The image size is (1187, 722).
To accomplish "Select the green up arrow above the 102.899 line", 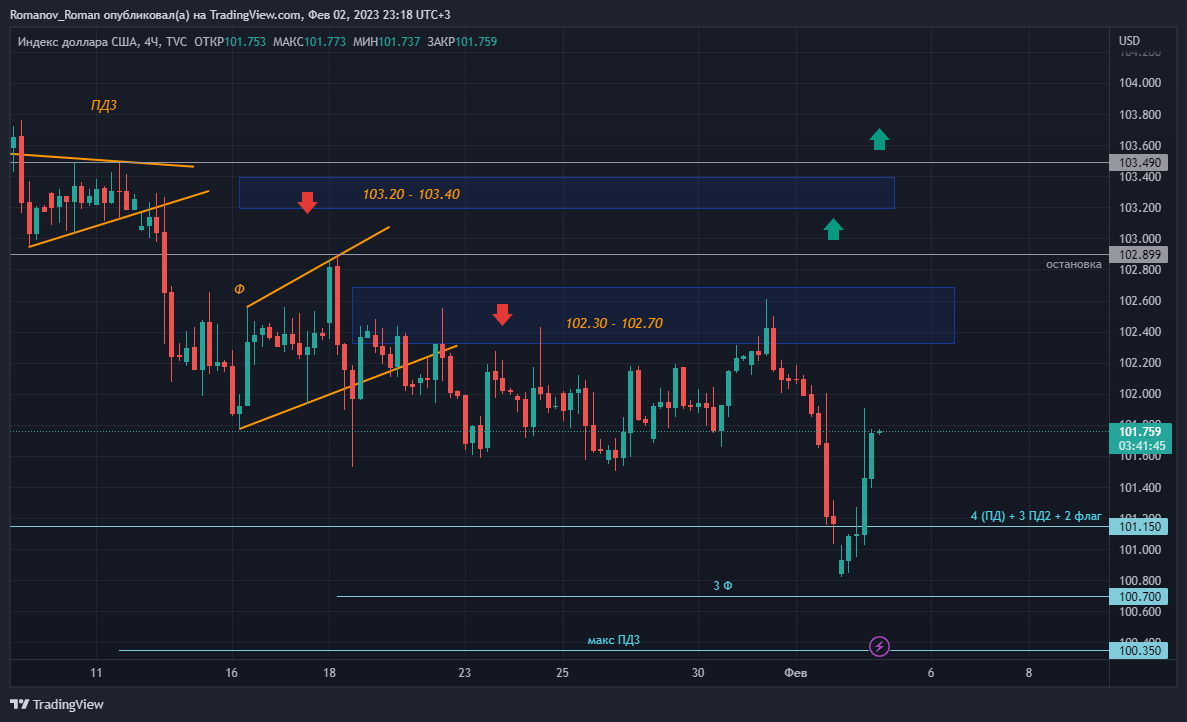I will click(833, 229).
